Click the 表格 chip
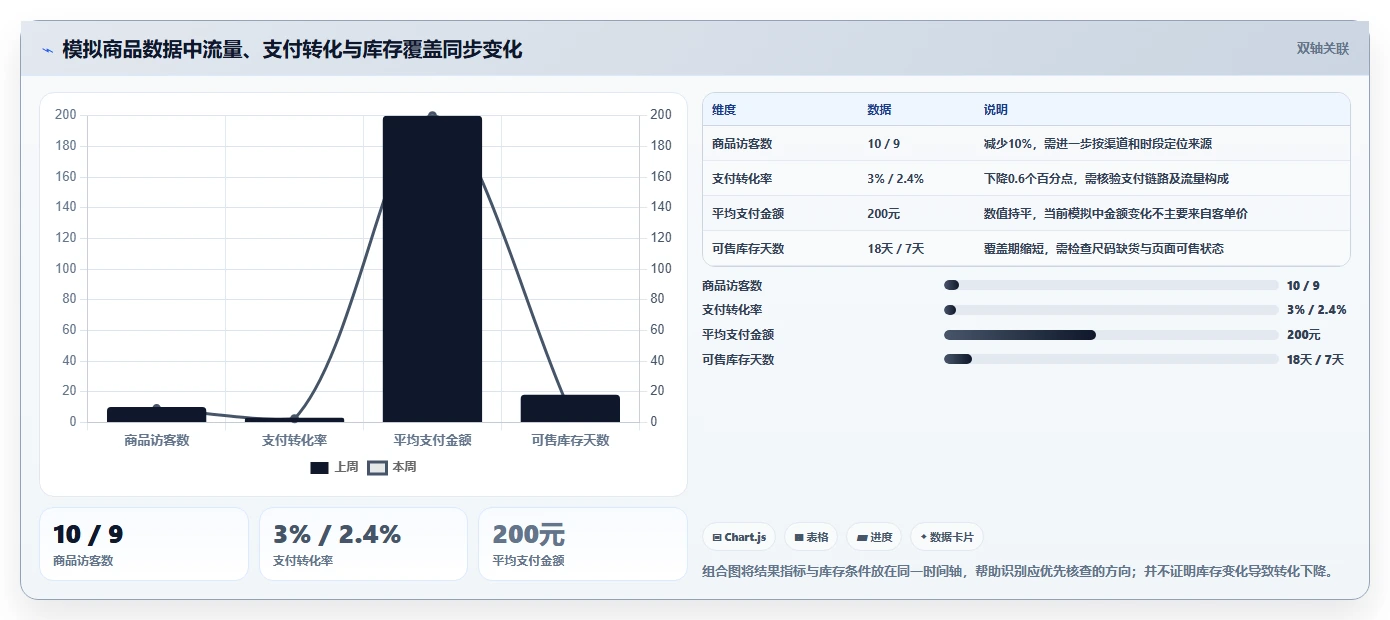 point(811,537)
